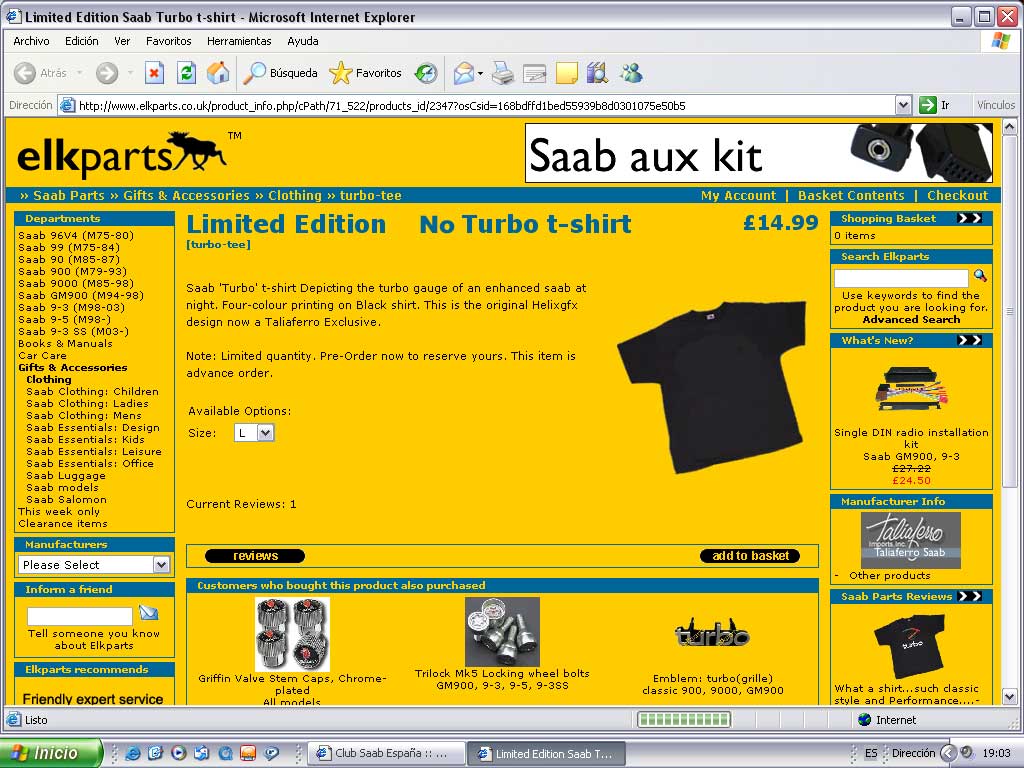Open the Favoritos menu in menu bar

[x=168, y=41]
